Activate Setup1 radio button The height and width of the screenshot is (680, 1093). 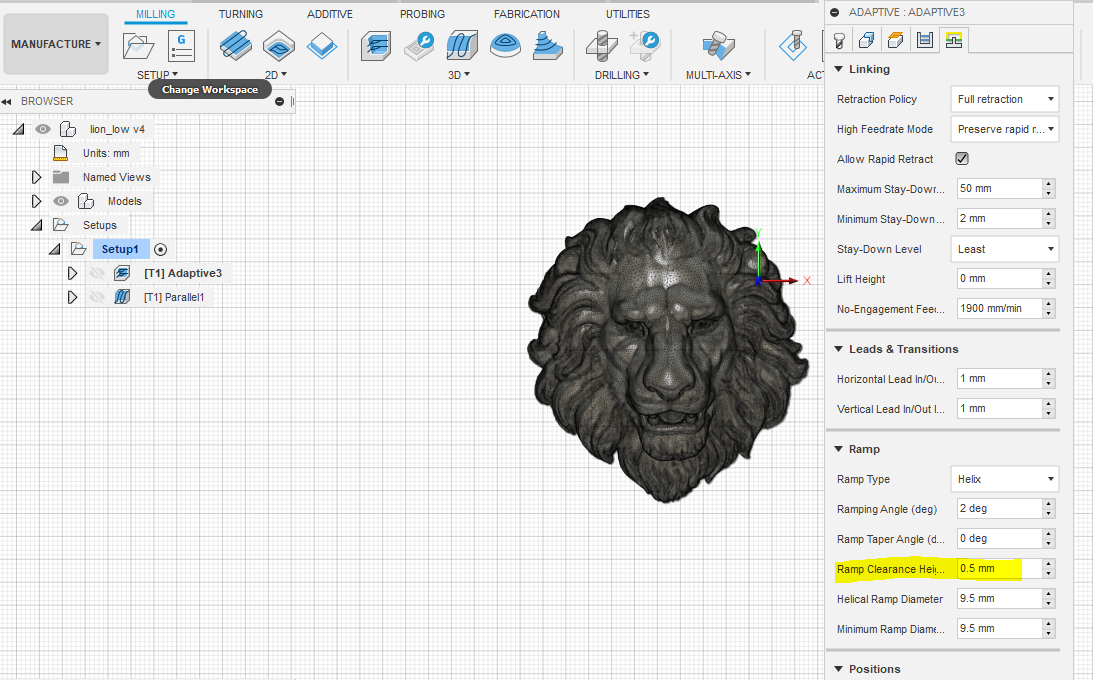(160, 249)
